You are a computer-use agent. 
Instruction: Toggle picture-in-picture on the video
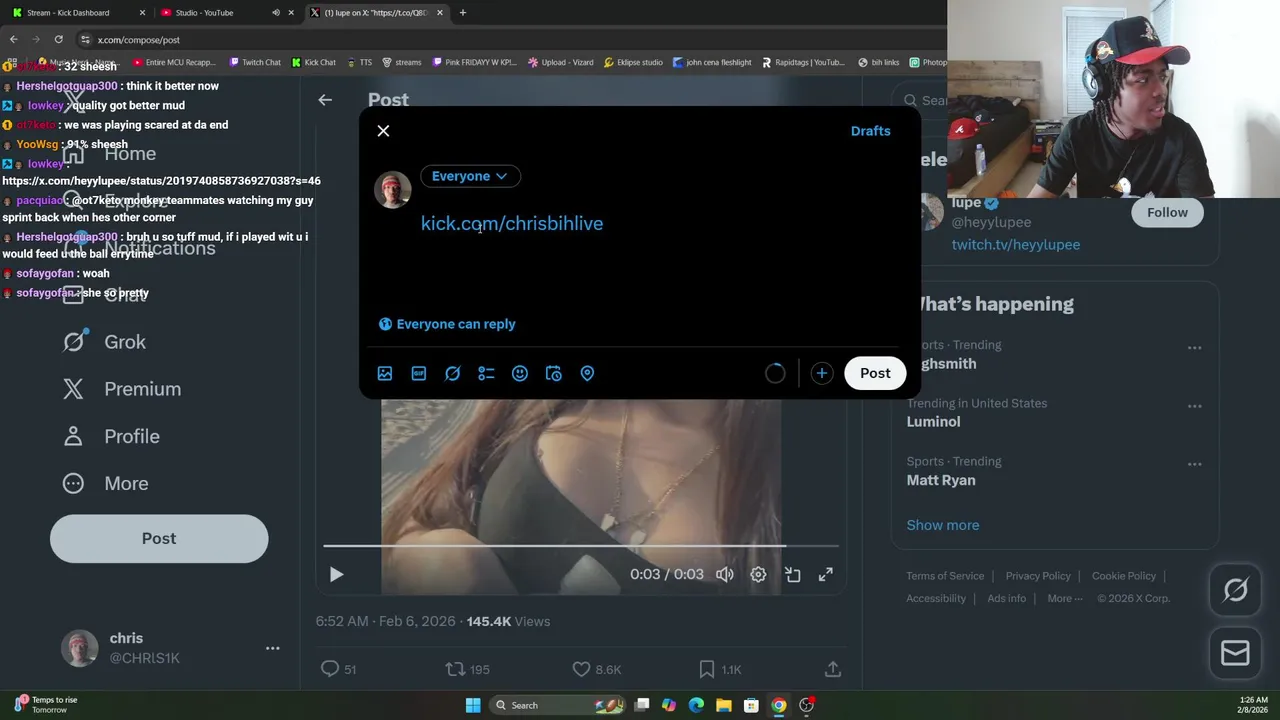pyautogui.click(x=792, y=575)
